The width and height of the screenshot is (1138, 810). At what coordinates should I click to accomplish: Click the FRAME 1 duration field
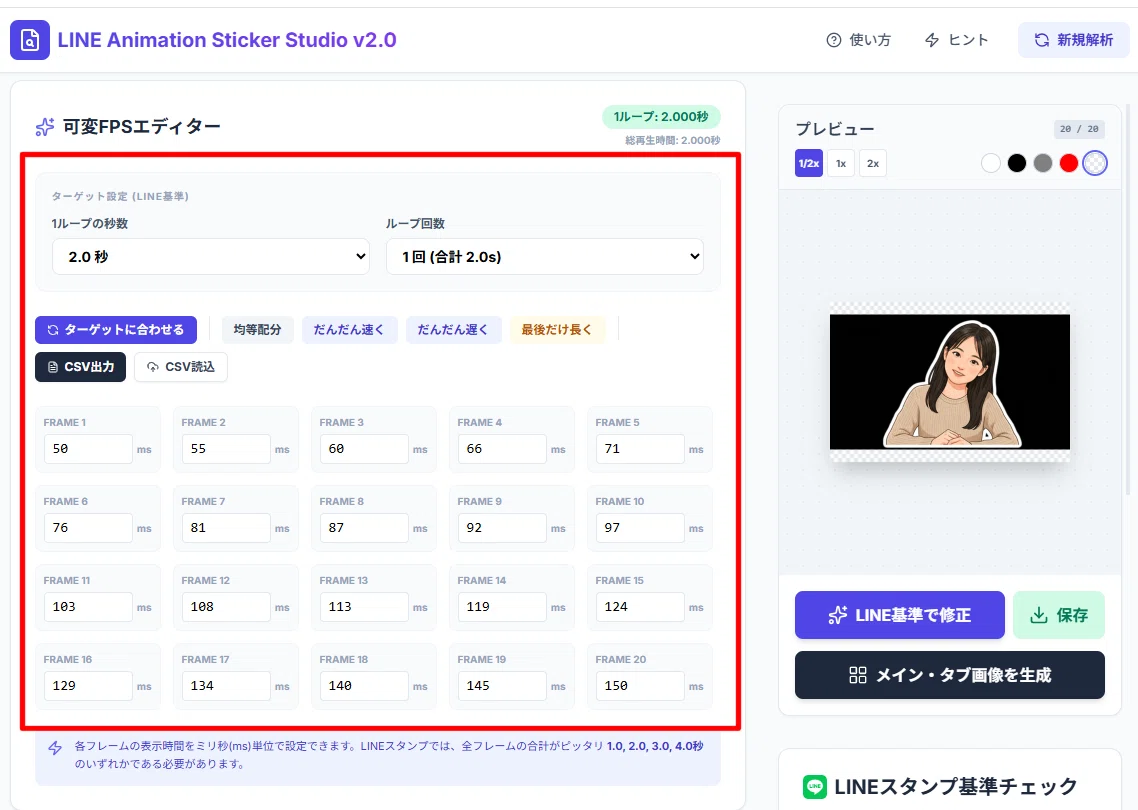pos(88,449)
